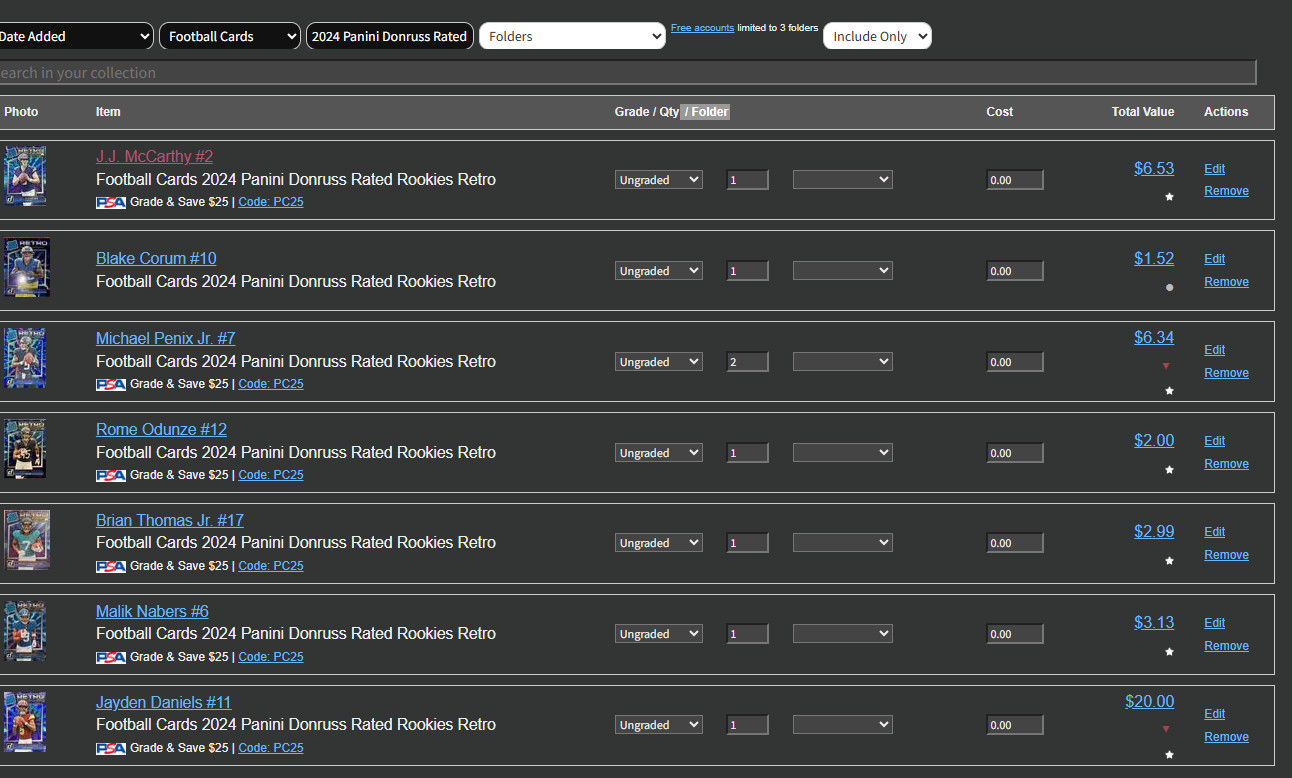Open the Rome Odunze #12 link
Image resolution: width=1292 pixels, height=778 pixels.
tap(161, 429)
